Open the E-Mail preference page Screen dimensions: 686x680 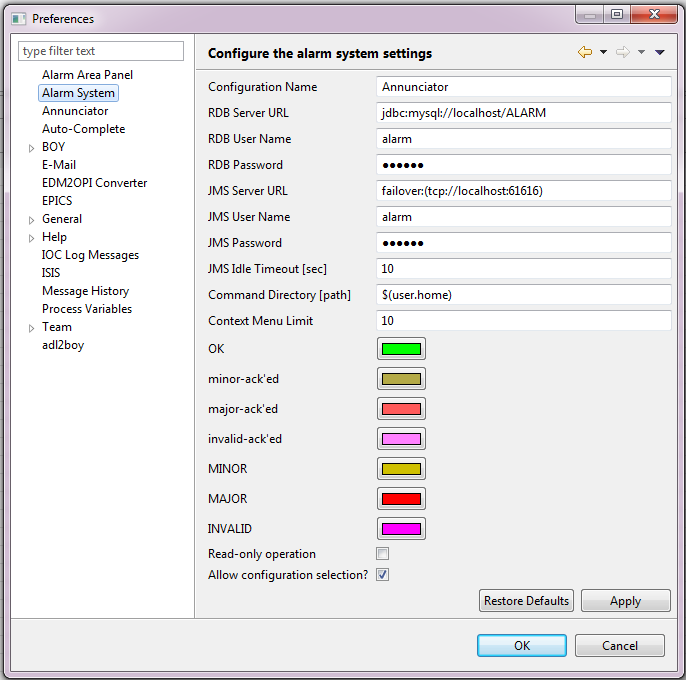[x=59, y=165]
